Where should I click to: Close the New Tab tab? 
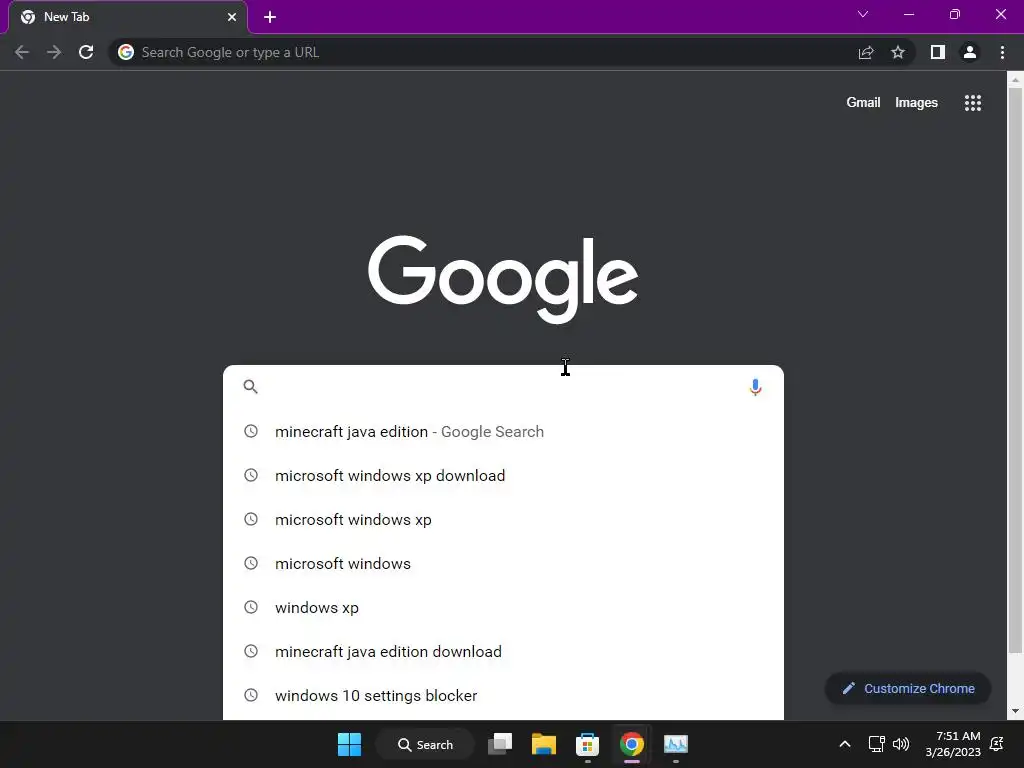point(232,17)
